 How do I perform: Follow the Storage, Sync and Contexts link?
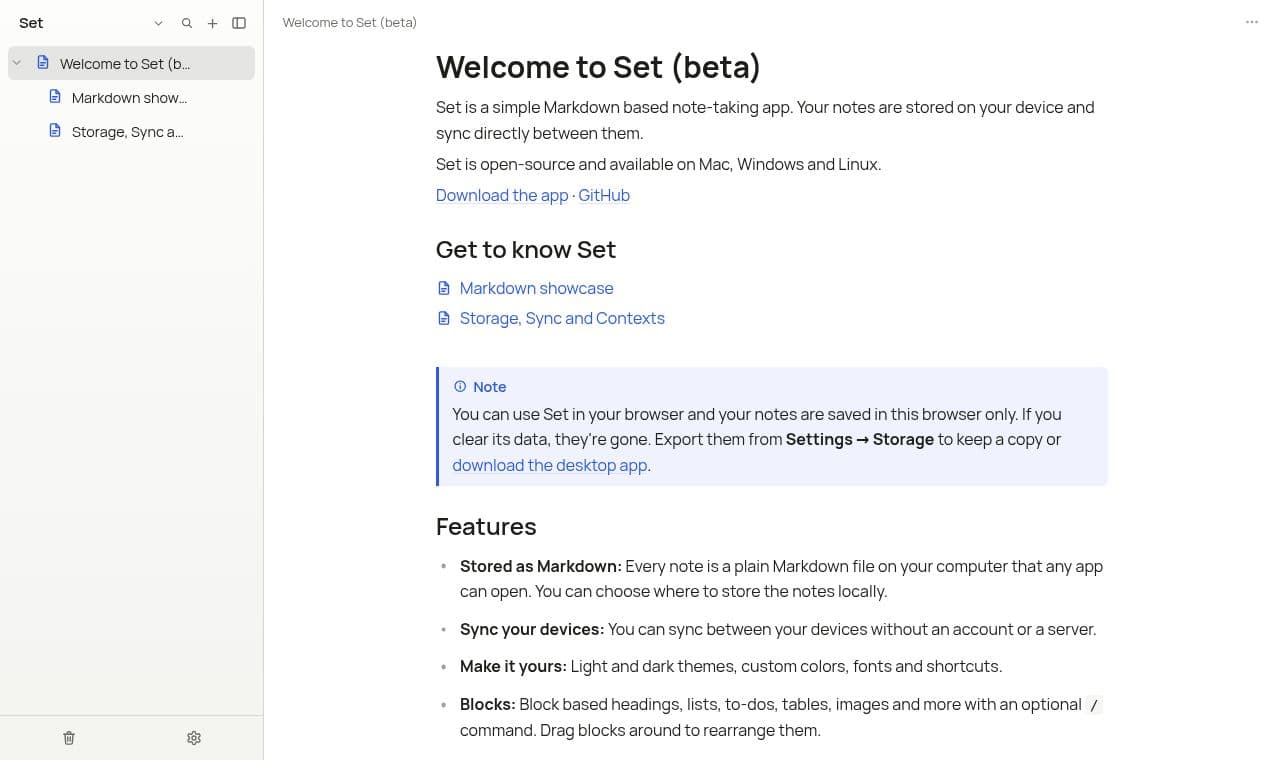point(562,318)
